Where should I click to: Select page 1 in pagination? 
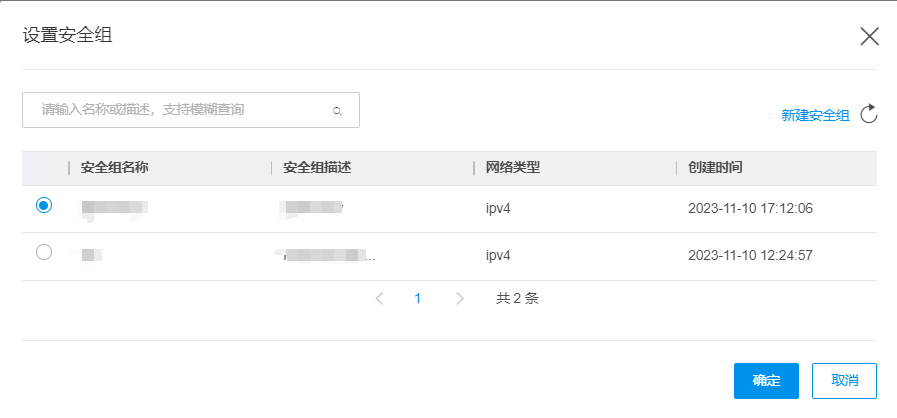click(418, 298)
